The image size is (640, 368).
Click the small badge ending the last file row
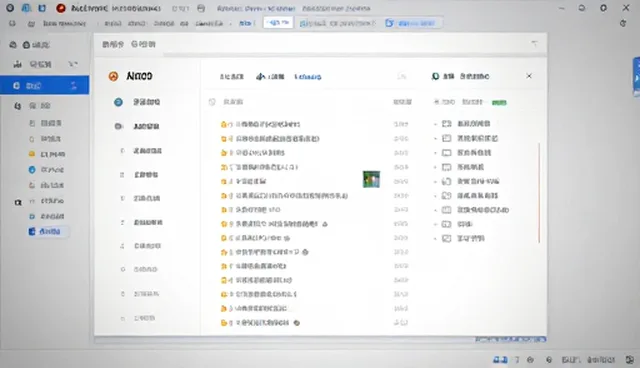pos(297,323)
